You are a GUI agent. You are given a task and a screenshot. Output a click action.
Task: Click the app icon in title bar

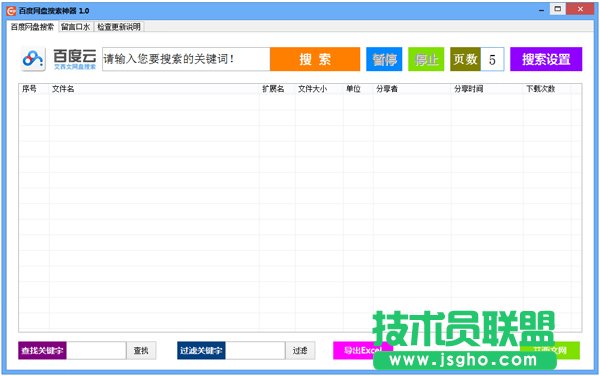point(11,11)
